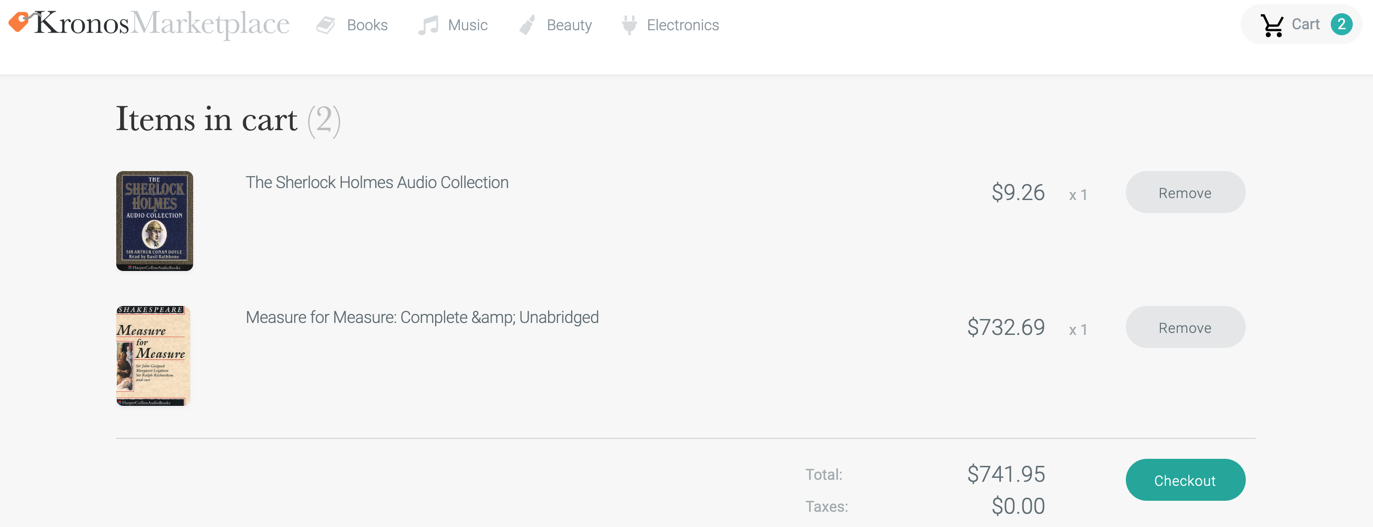Click the Sherlock Holmes cover thumbnail
The width and height of the screenshot is (1373, 527).
(154, 221)
